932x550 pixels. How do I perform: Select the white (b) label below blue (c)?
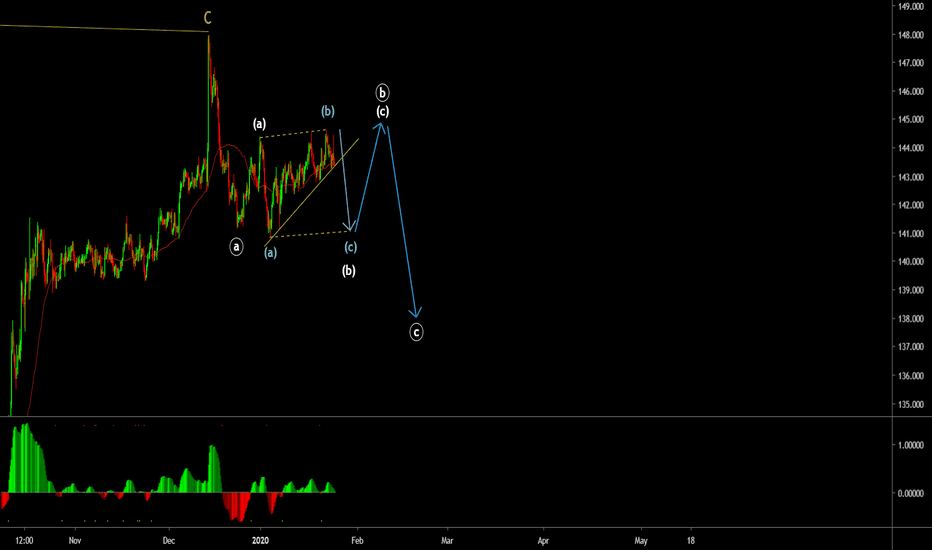[x=349, y=271]
